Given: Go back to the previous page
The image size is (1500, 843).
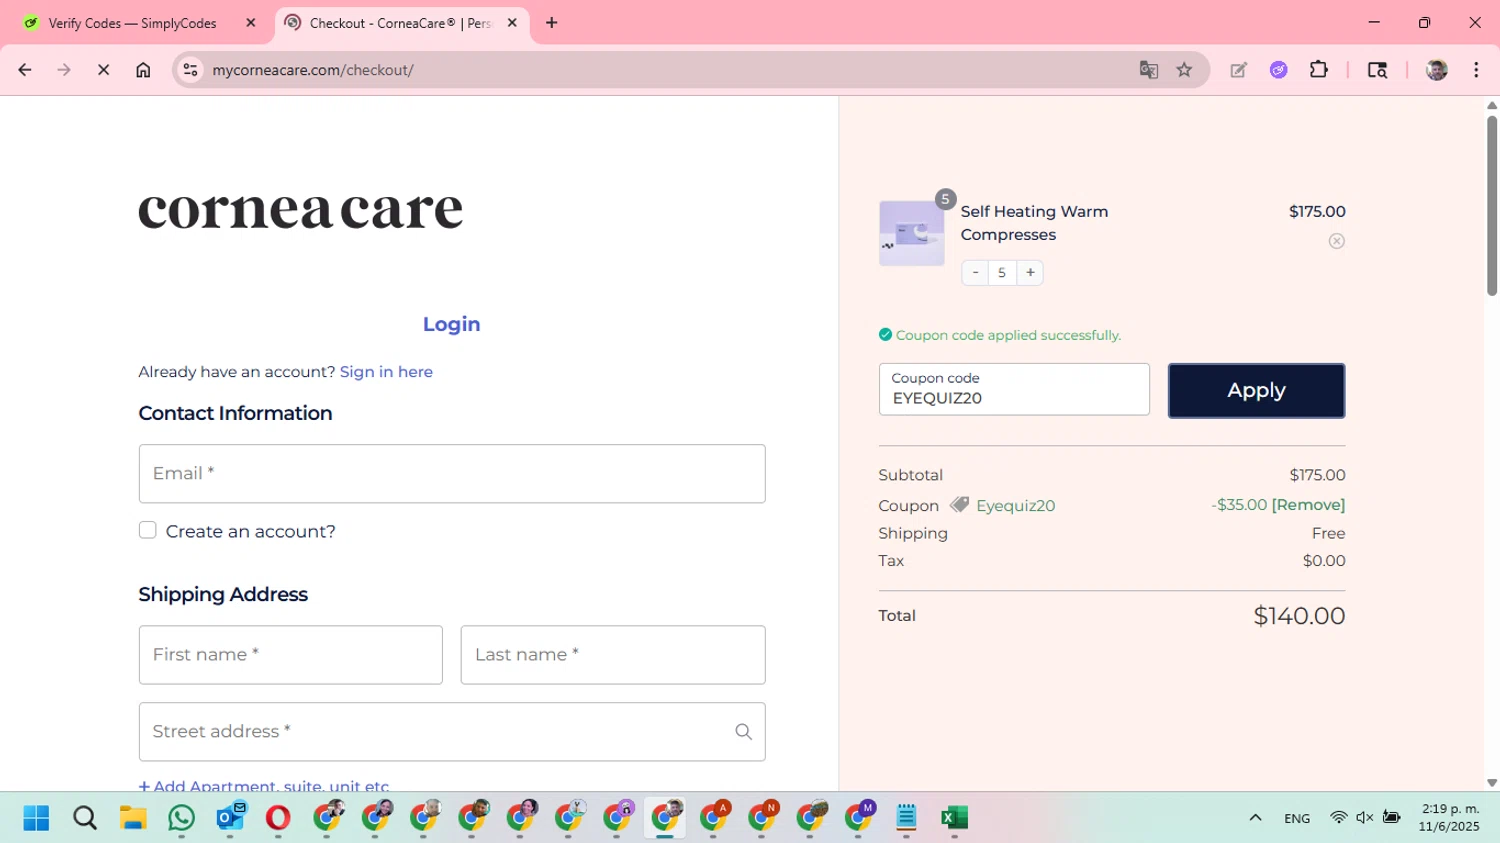Looking at the screenshot, I should pyautogui.click(x=25, y=70).
